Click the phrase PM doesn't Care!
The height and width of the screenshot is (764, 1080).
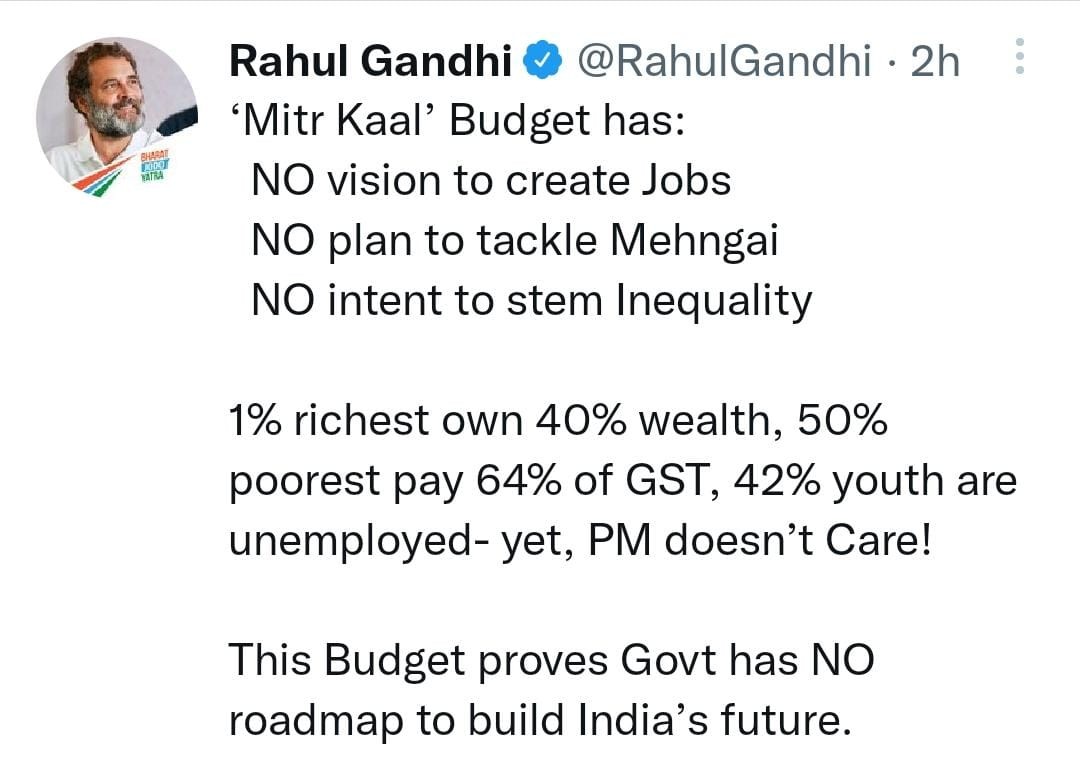[760, 540]
